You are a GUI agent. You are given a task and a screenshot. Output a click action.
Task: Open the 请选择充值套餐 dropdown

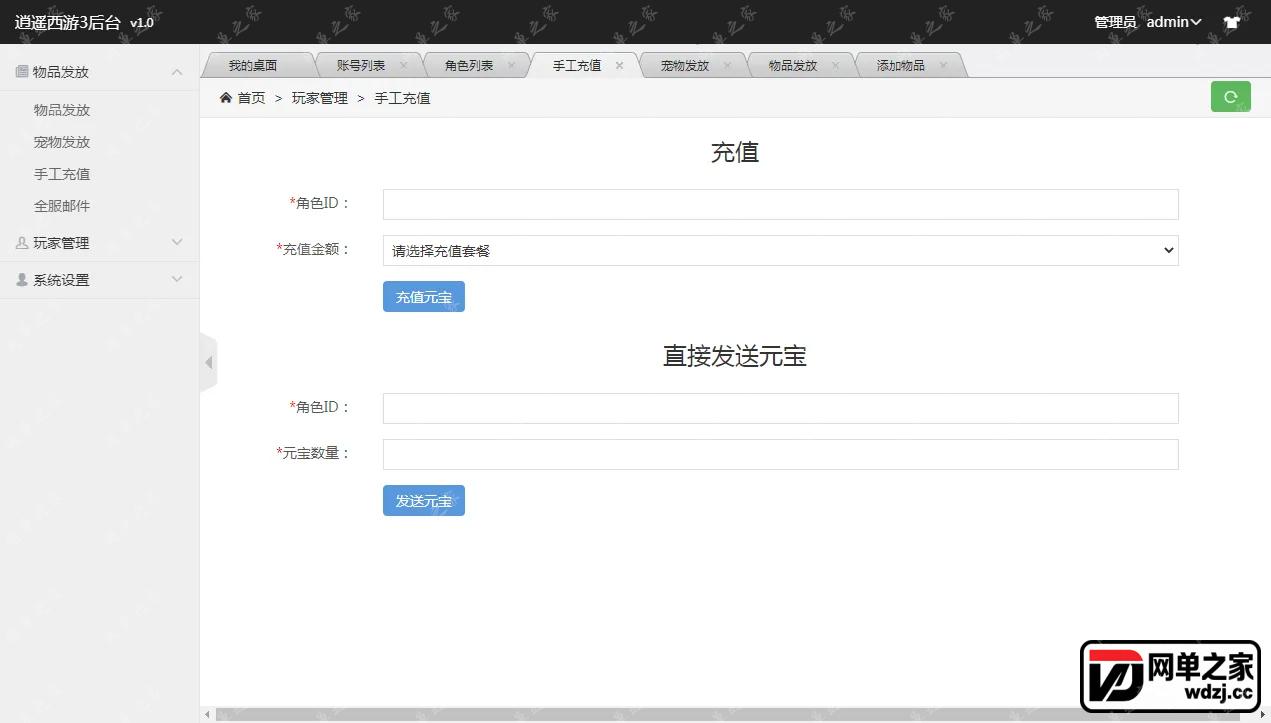780,251
